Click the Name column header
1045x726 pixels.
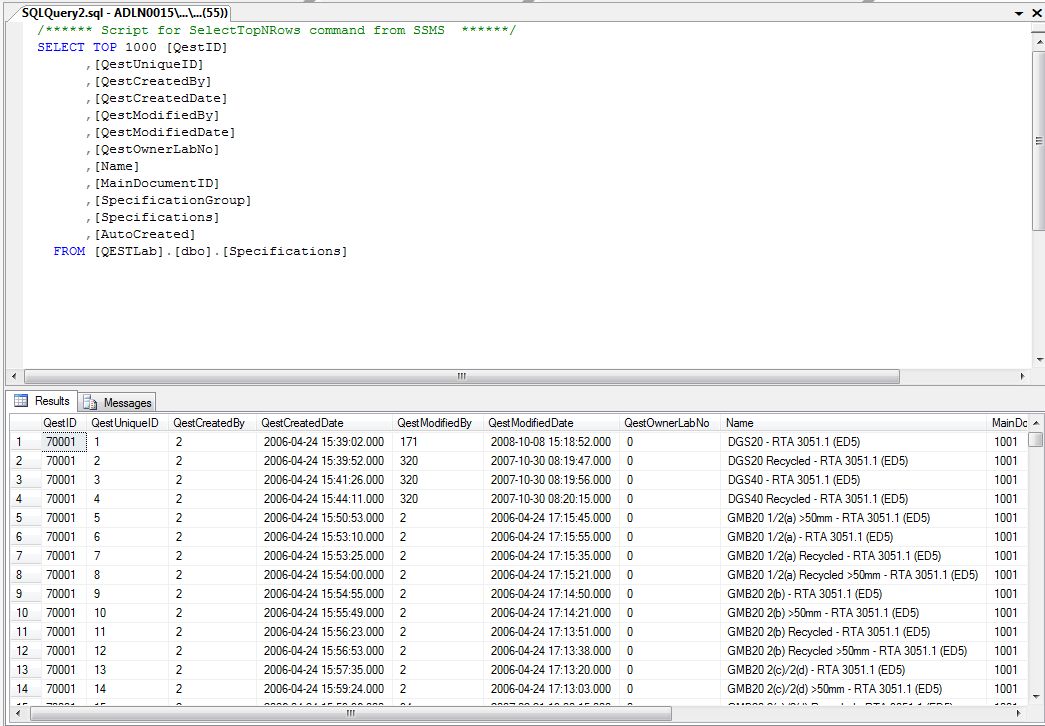click(740, 423)
